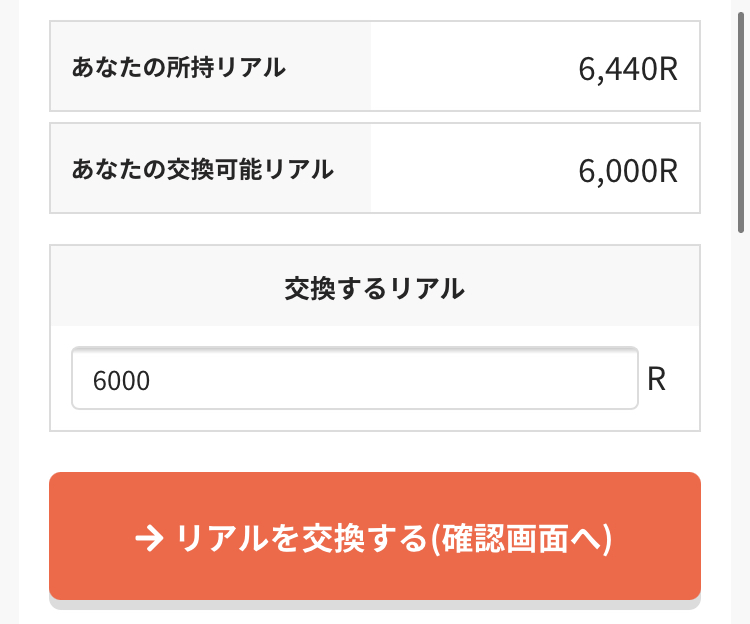Click the blank space between the input panel and orange button
Image resolution: width=750 pixels, height=624 pixels.
tap(375, 452)
